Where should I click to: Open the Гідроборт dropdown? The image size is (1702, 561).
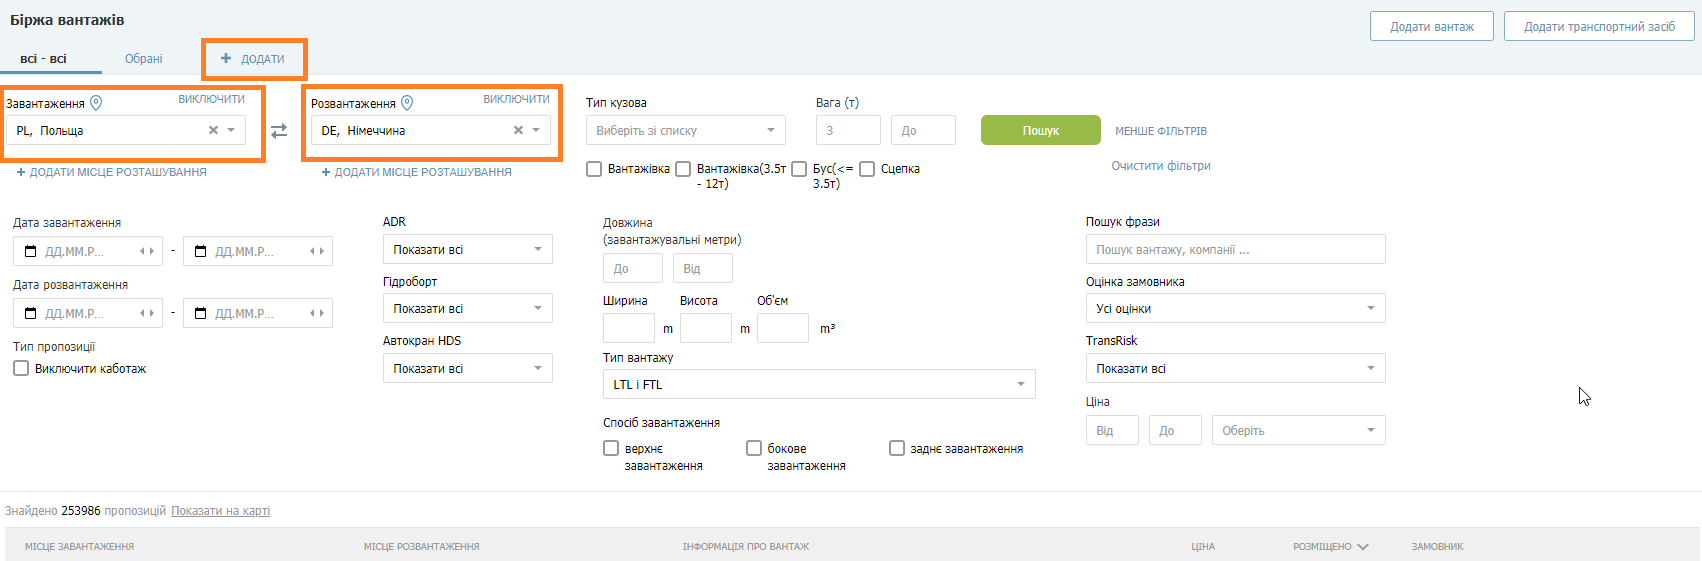pos(468,308)
